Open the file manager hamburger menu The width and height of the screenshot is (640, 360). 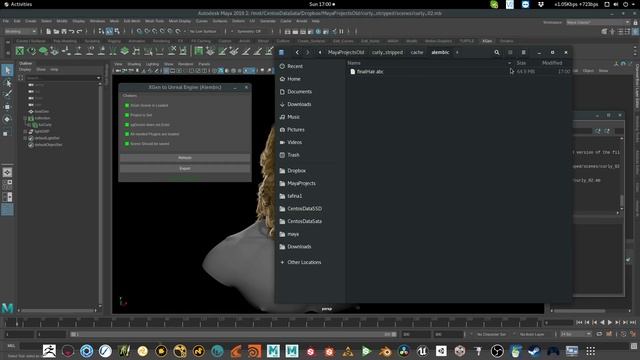524,52
